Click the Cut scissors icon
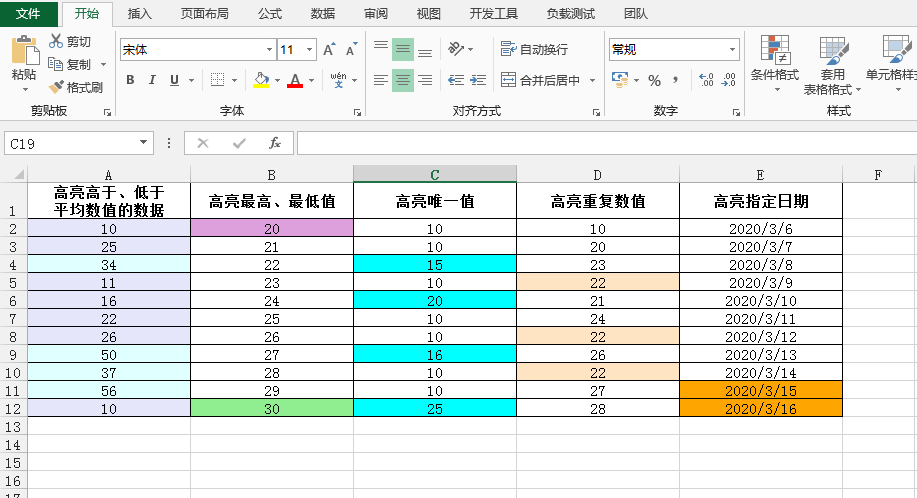This screenshot has height=498, width=917. point(56,41)
